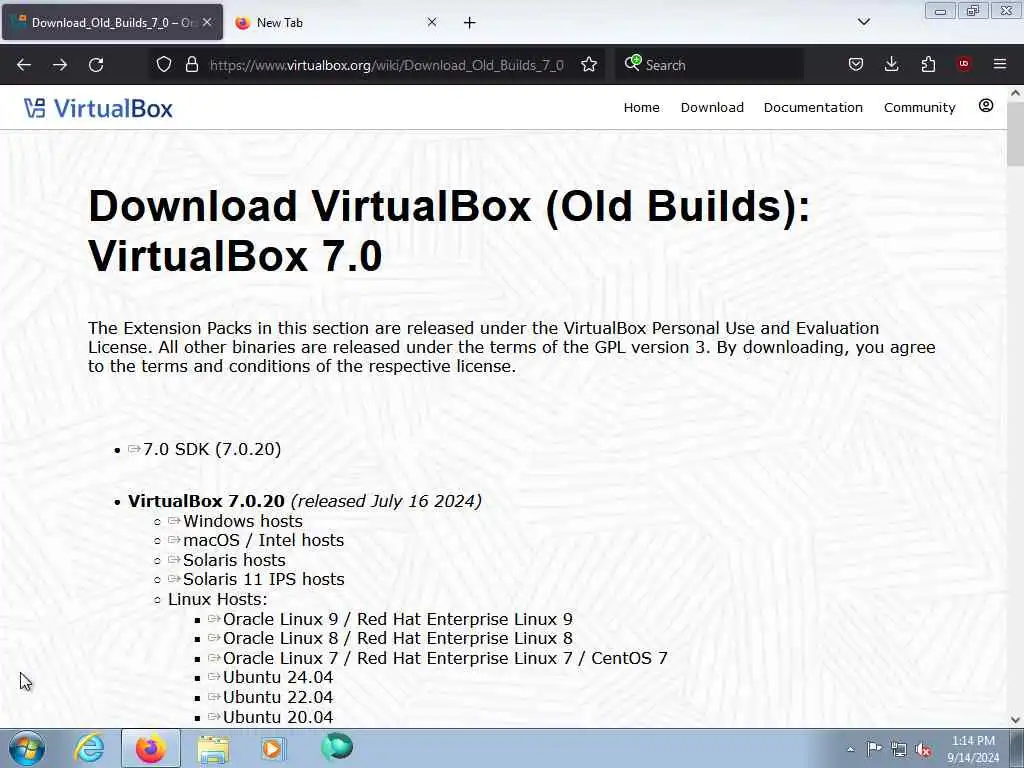This screenshot has width=1024, height=768.
Task: Open tracking protection shield icon
Action: (x=164, y=64)
